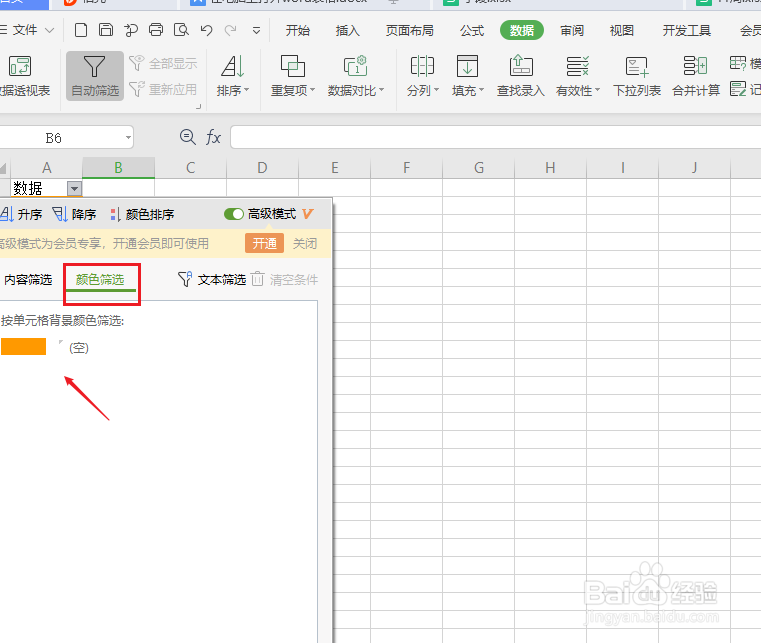Viewport: 761px width, 643px height.
Task: Click 重新应用 in the ribbon
Action: [164, 89]
